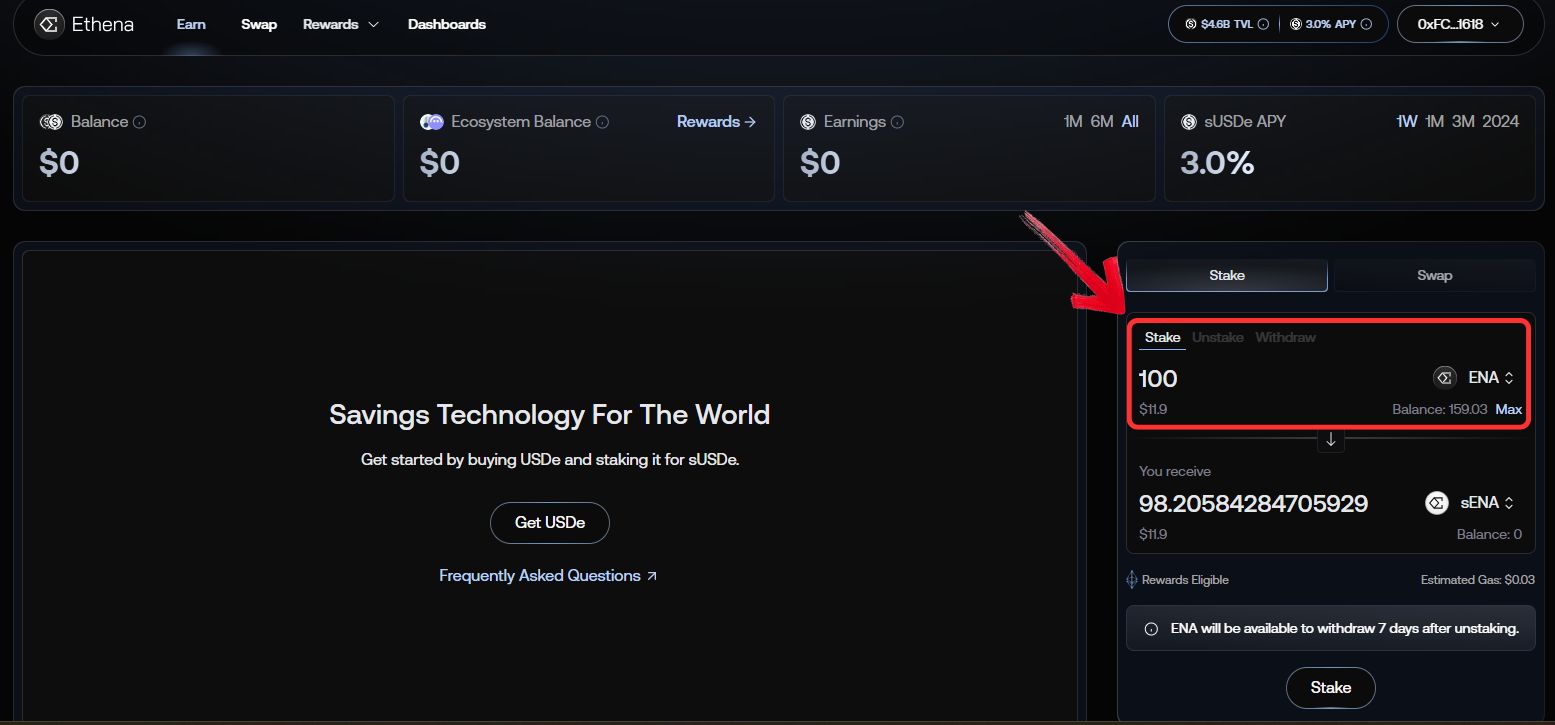
Task: Set Earnings range to 6M
Action: (1102, 122)
